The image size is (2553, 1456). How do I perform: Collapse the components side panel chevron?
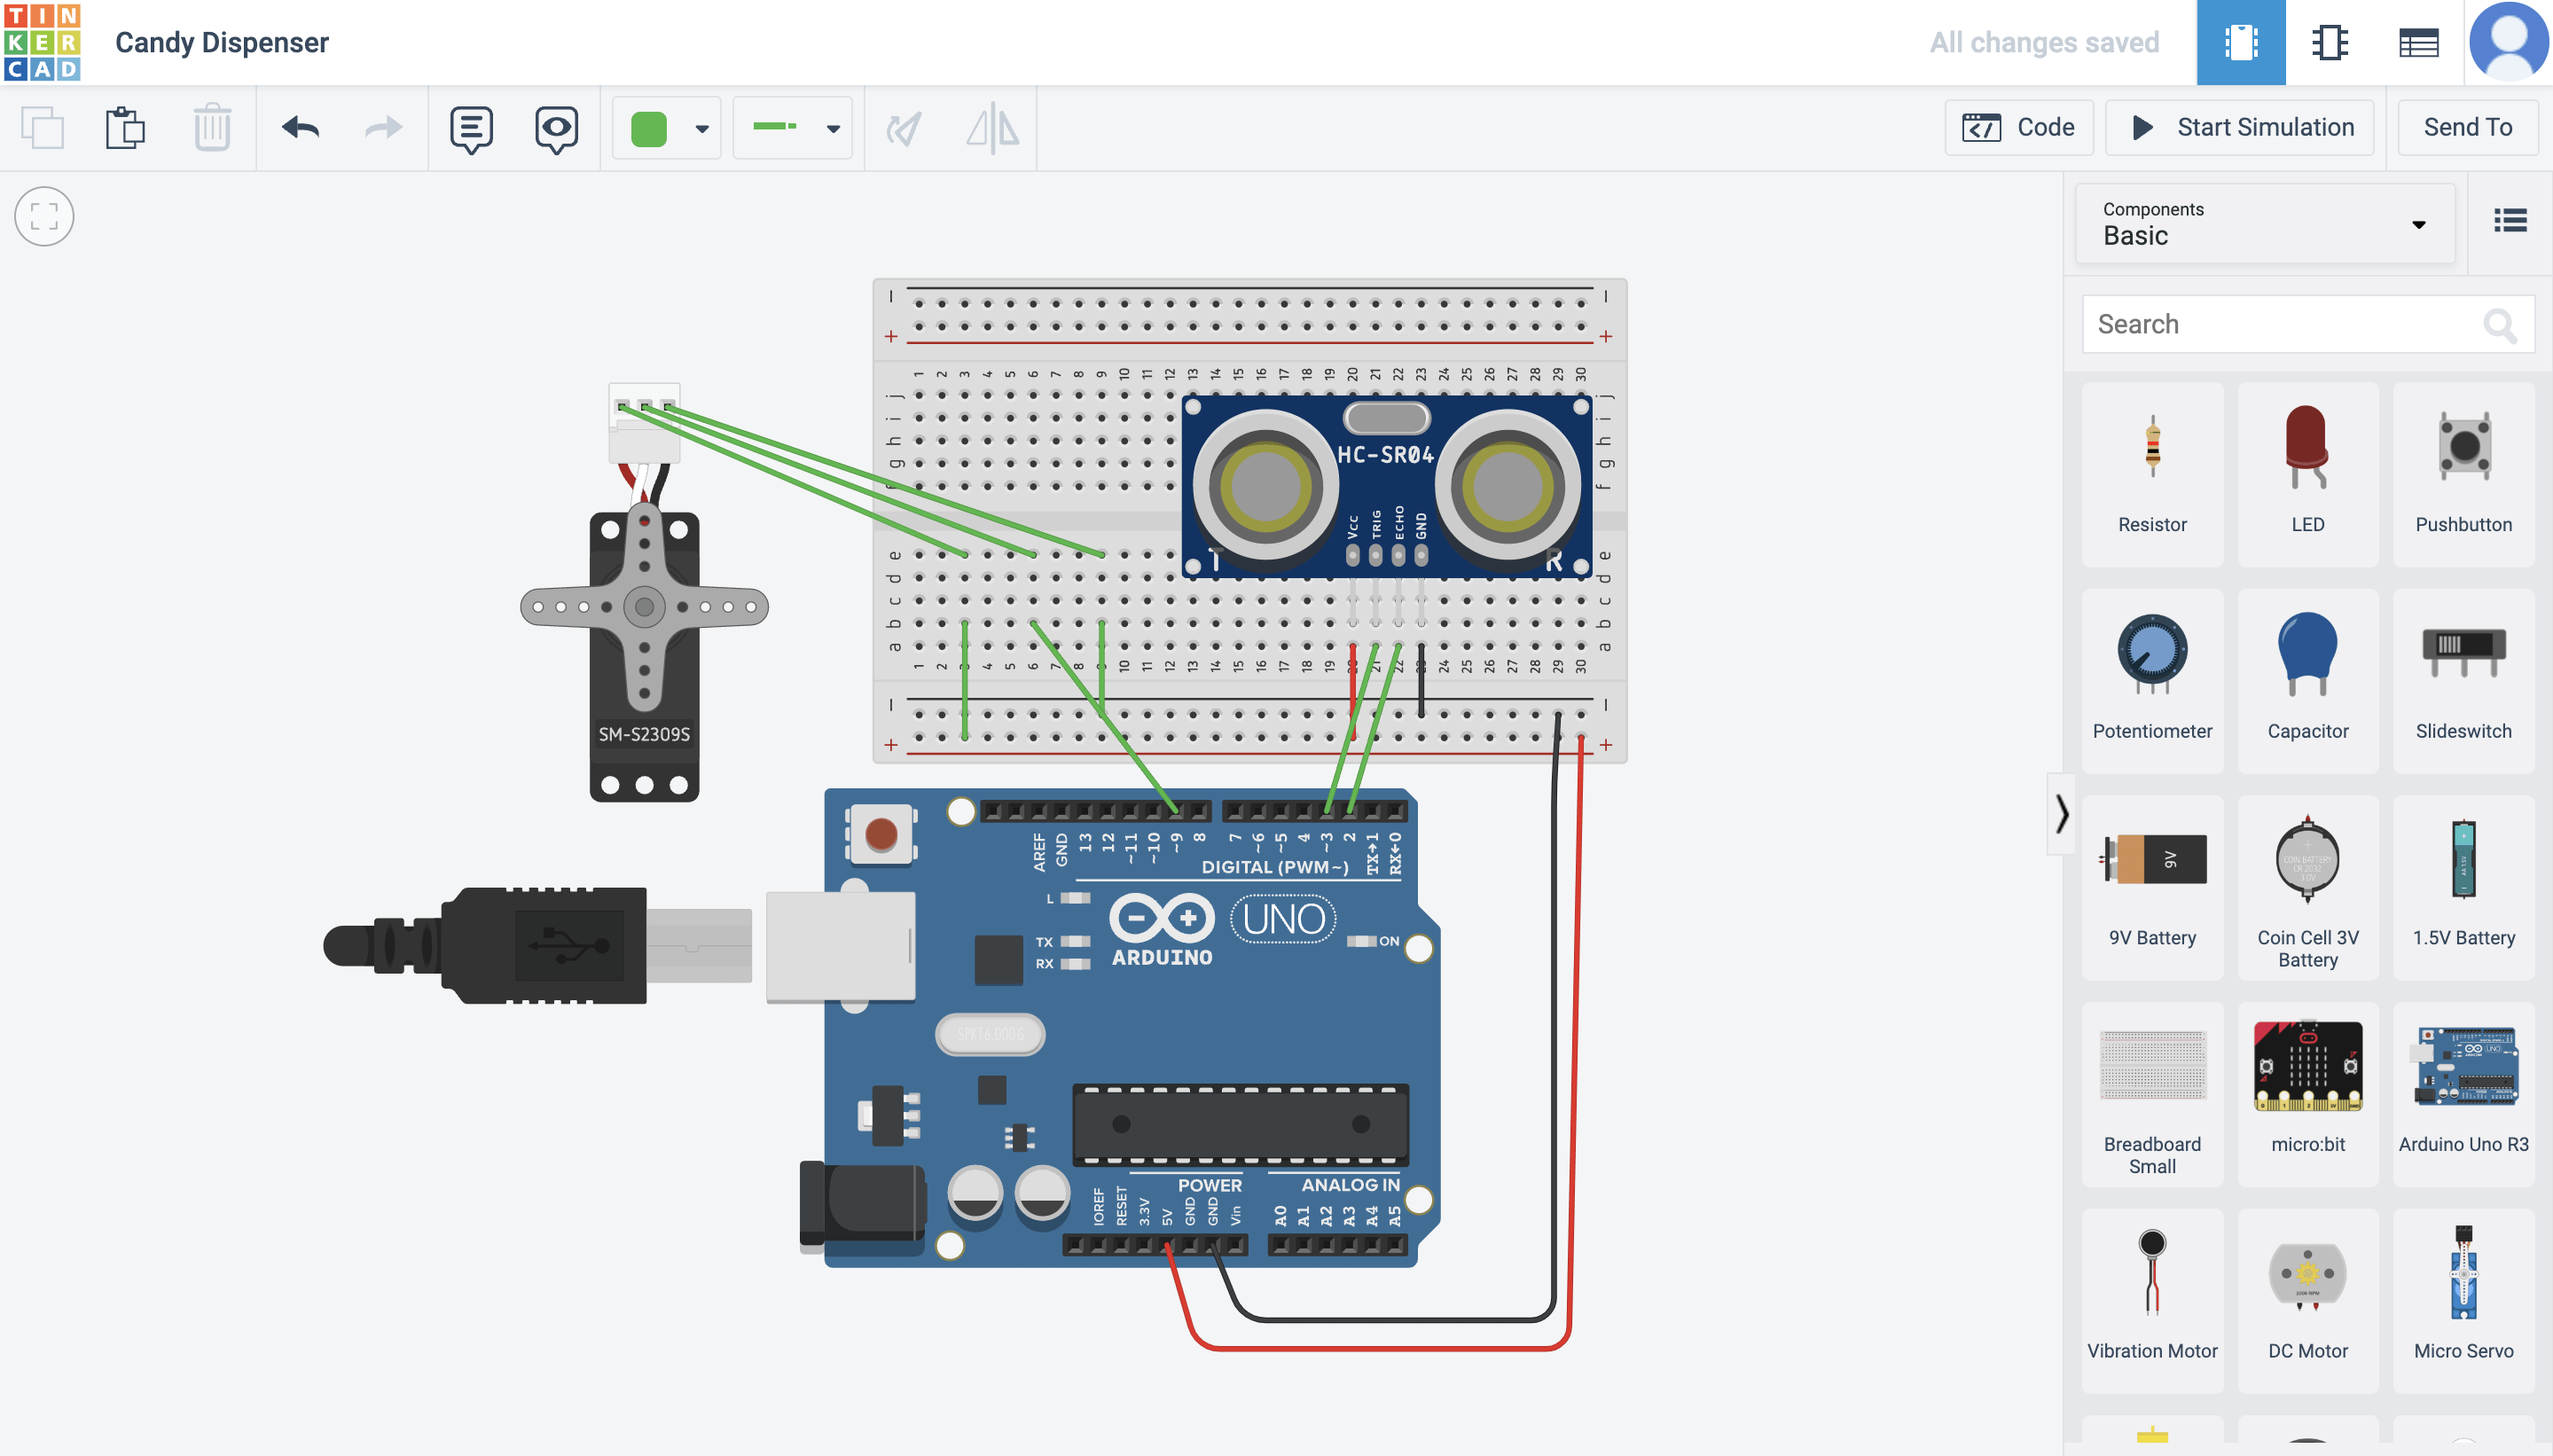pyautogui.click(x=2061, y=814)
